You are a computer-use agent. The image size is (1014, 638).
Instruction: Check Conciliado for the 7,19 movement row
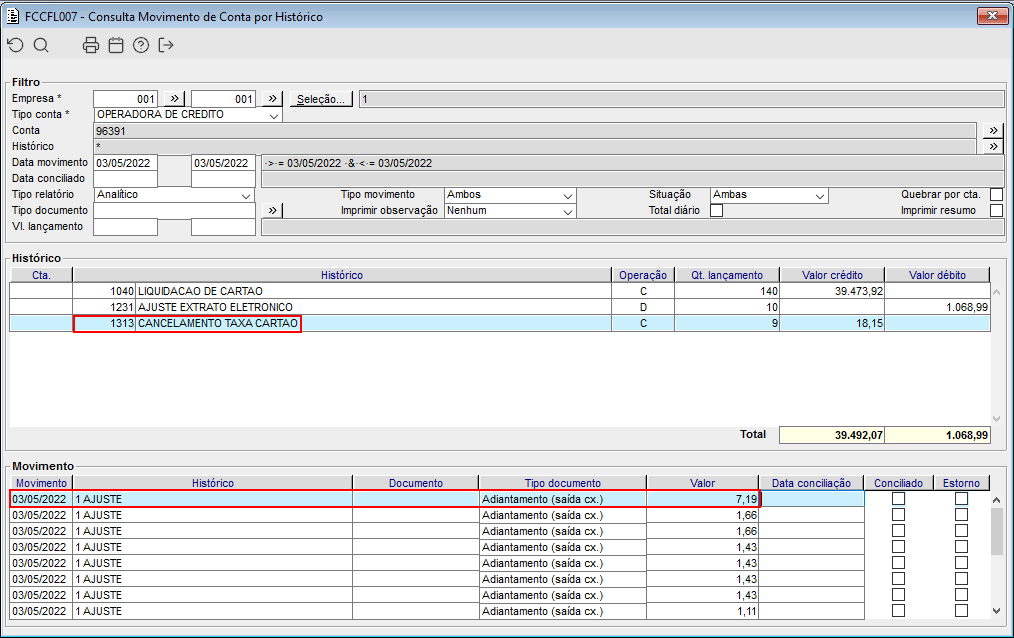898,498
